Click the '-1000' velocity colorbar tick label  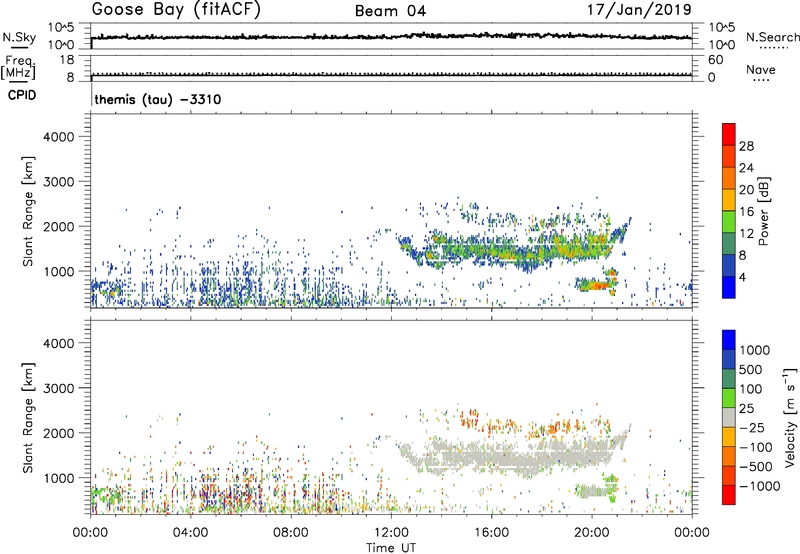pyautogui.click(x=759, y=486)
